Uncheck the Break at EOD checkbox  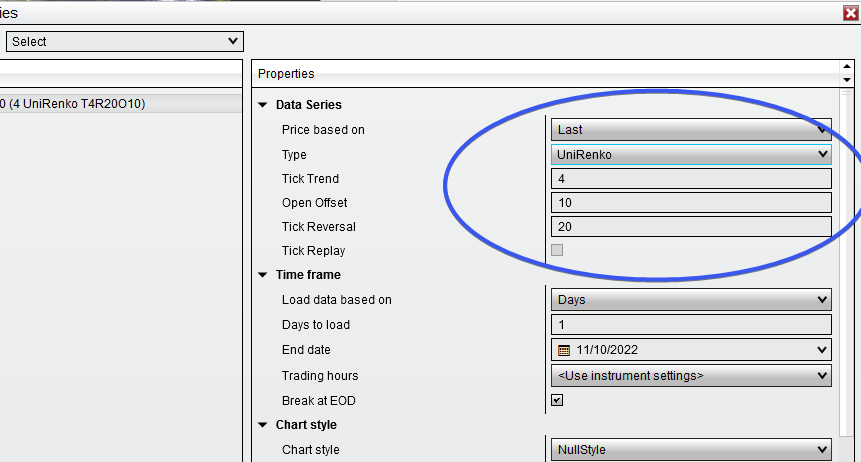pos(557,400)
